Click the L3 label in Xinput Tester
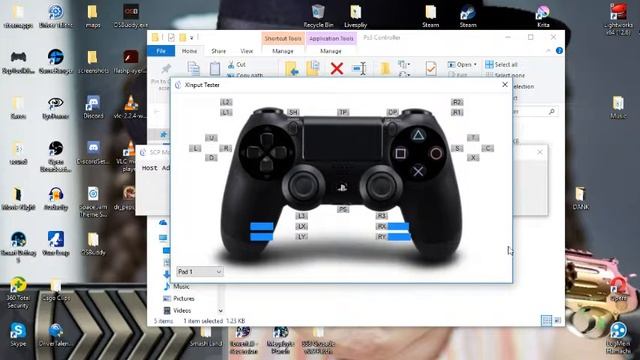Image resolution: width=640 pixels, height=360 pixels. [x=301, y=216]
